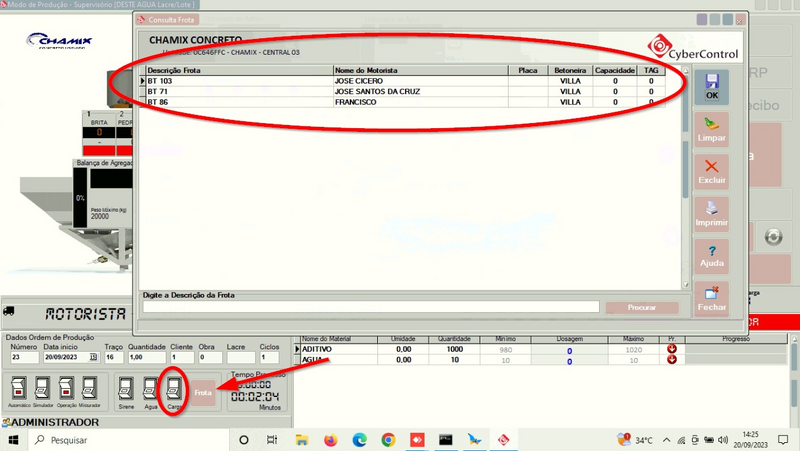Click the fleet description search field

[370, 308]
